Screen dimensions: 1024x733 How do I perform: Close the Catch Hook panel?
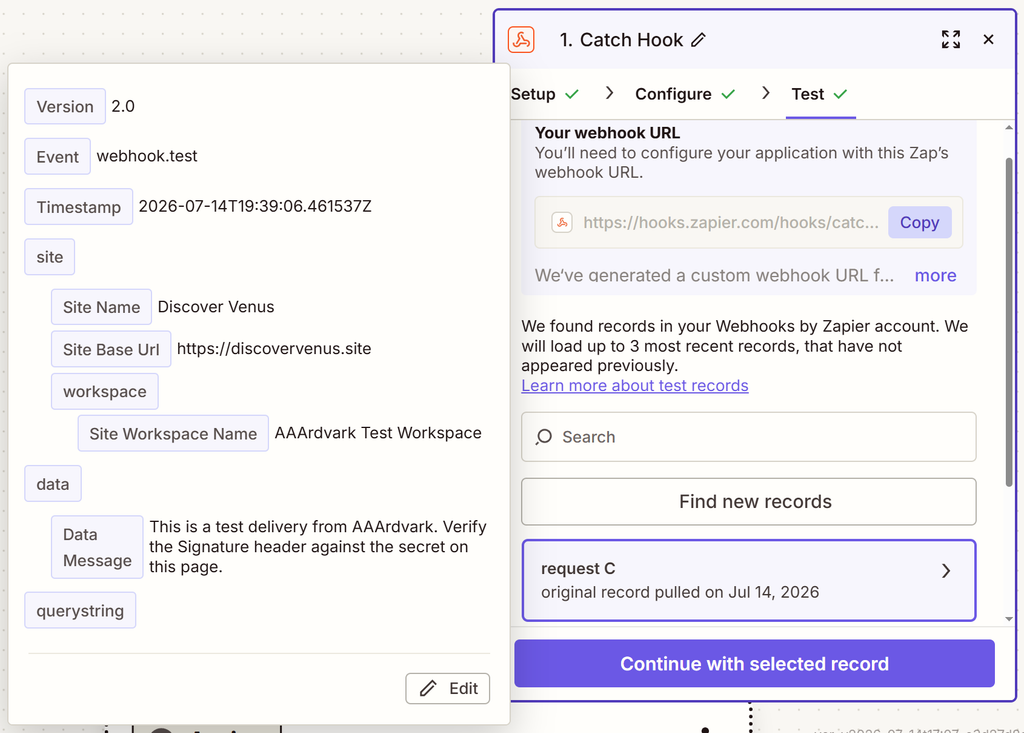[x=988, y=40]
